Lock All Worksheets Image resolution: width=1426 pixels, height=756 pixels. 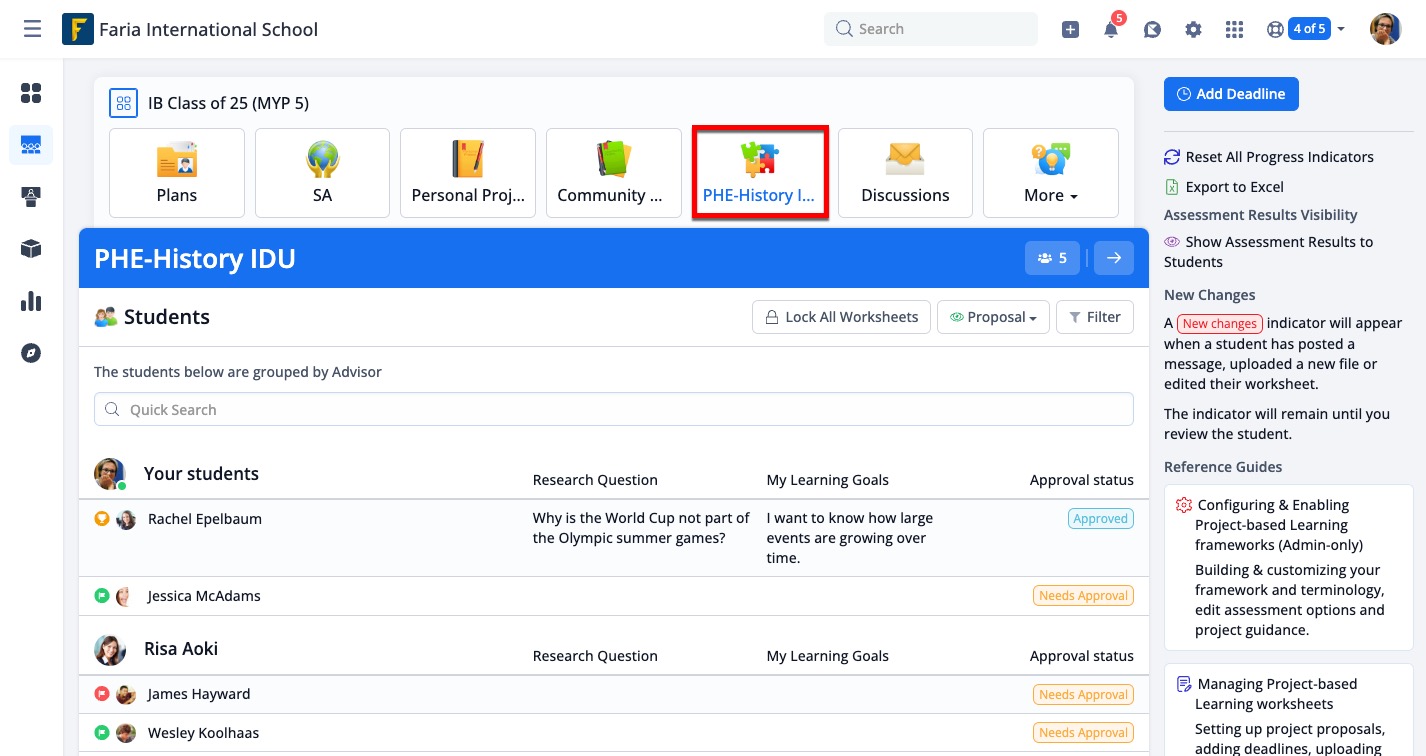click(x=841, y=317)
